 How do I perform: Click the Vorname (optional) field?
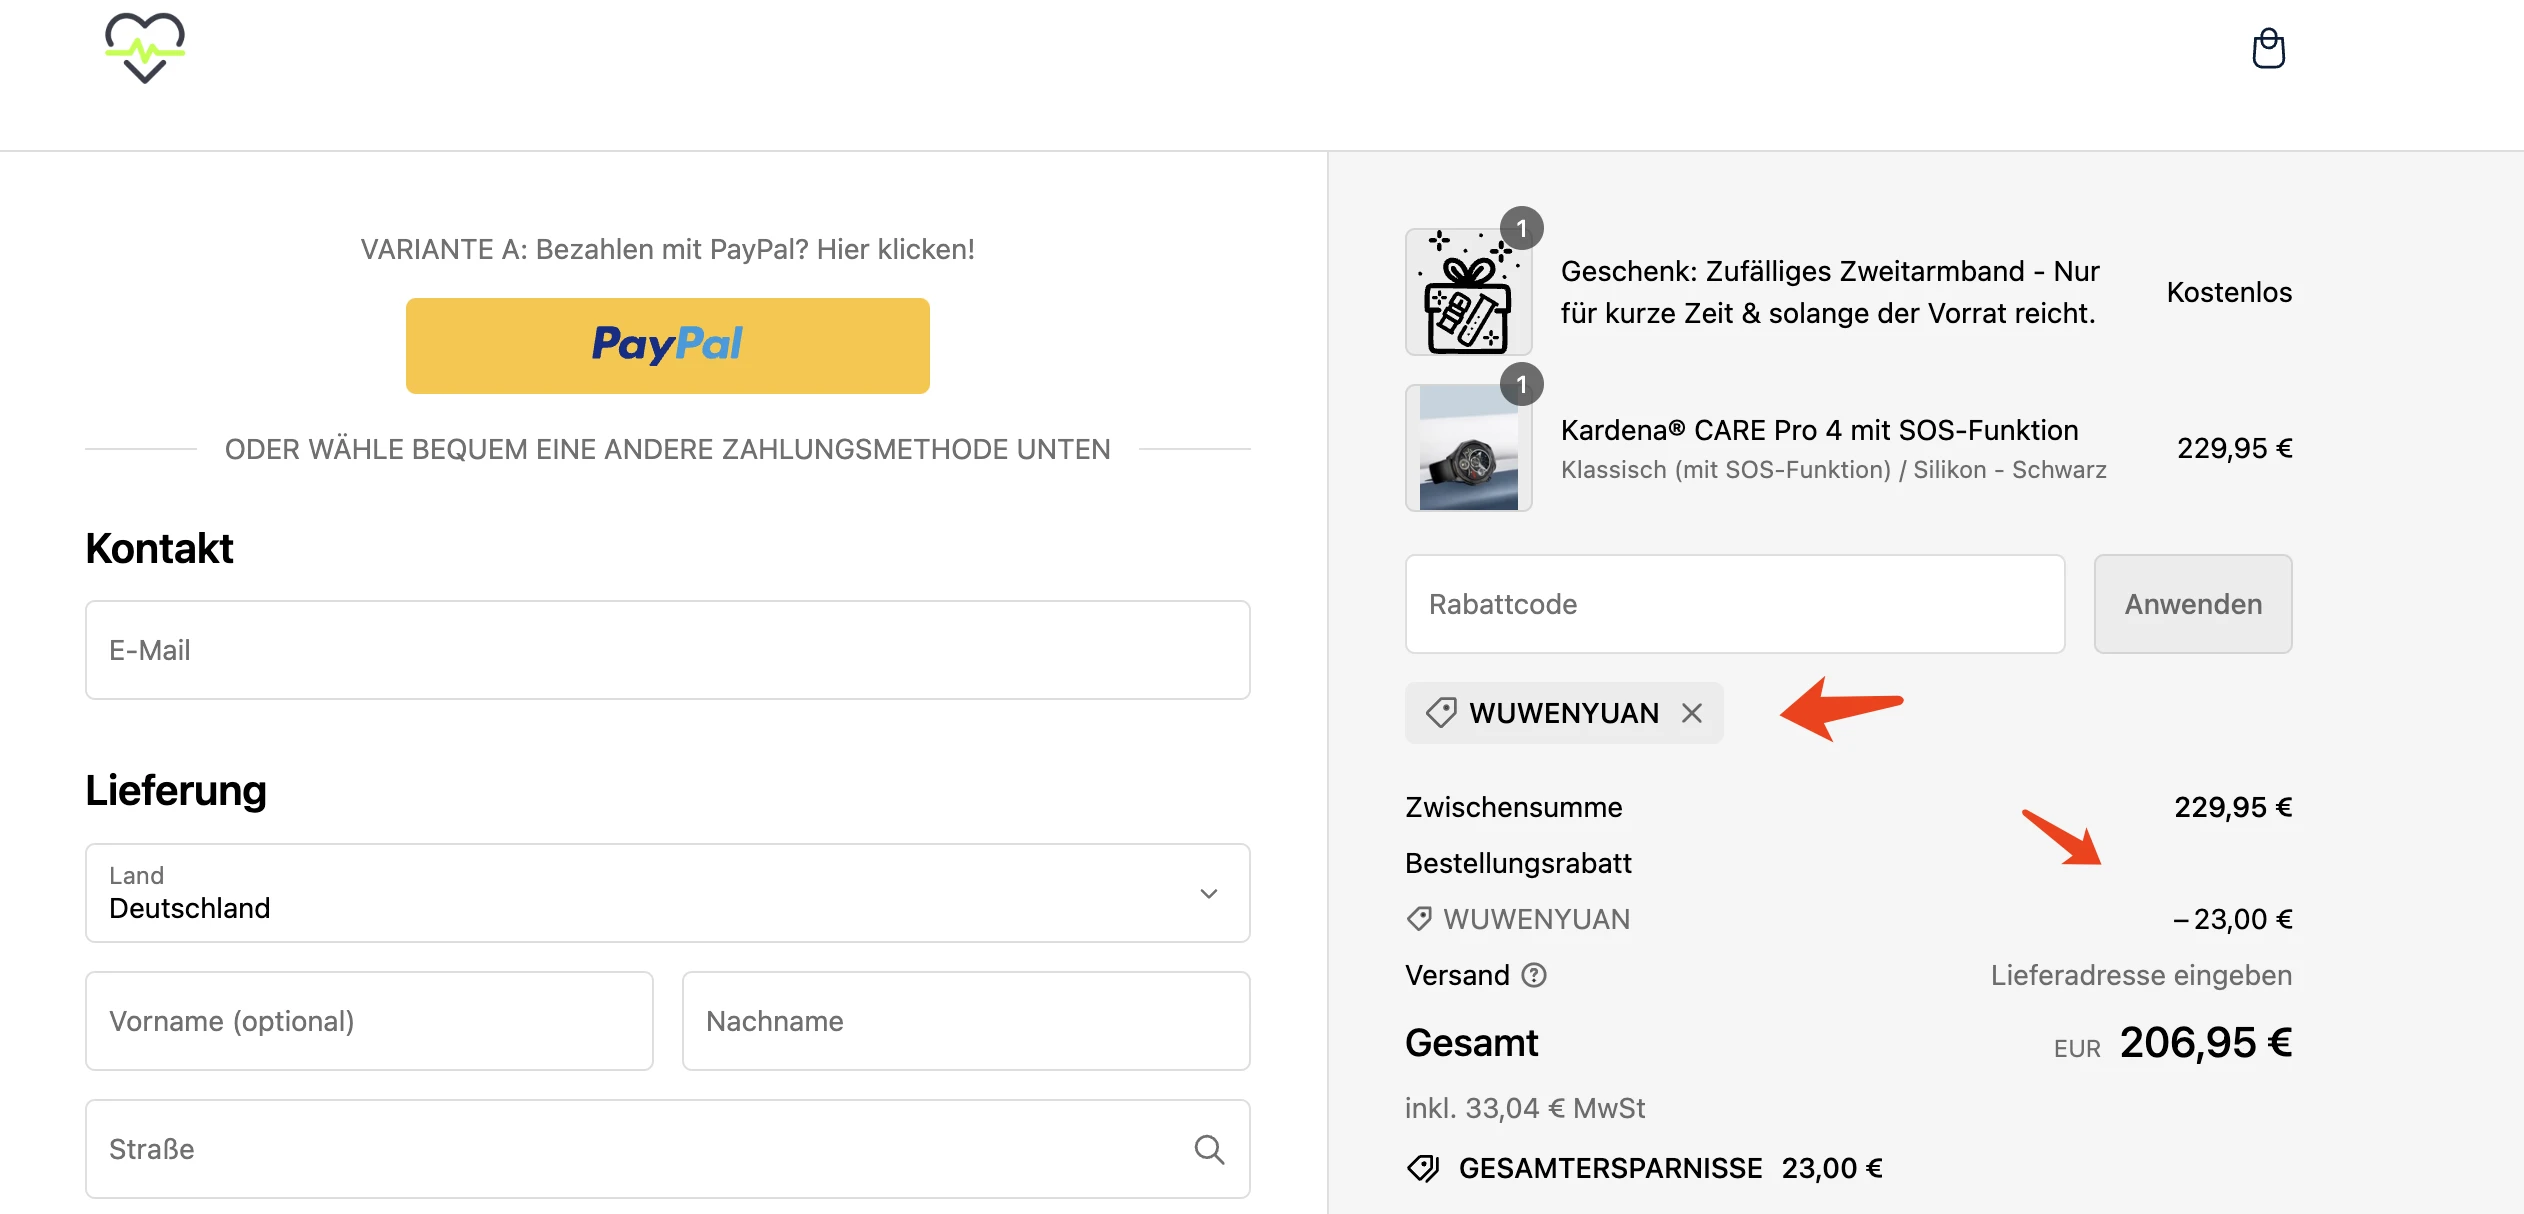(x=369, y=1021)
